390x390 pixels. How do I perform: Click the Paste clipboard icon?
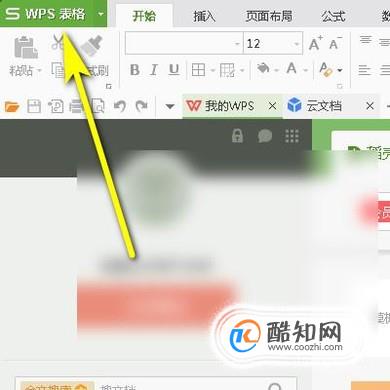pos(26,47)
